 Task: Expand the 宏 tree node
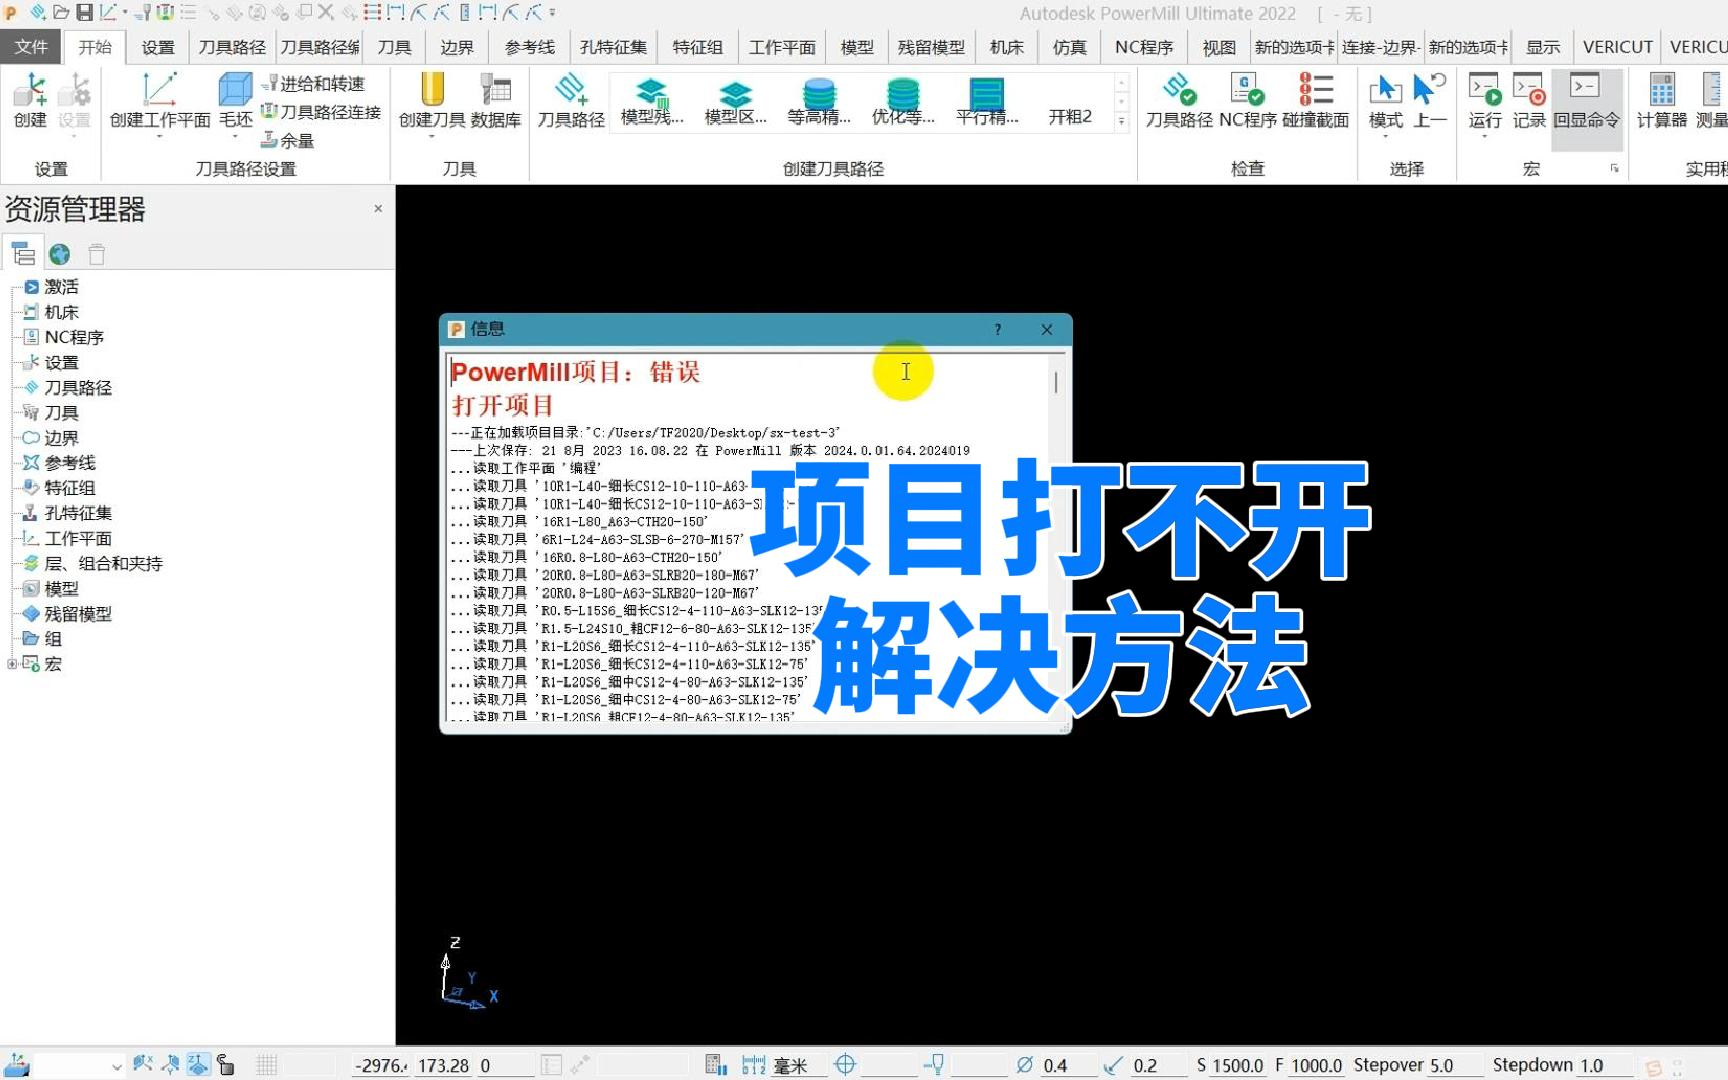(x=11, y=664)
